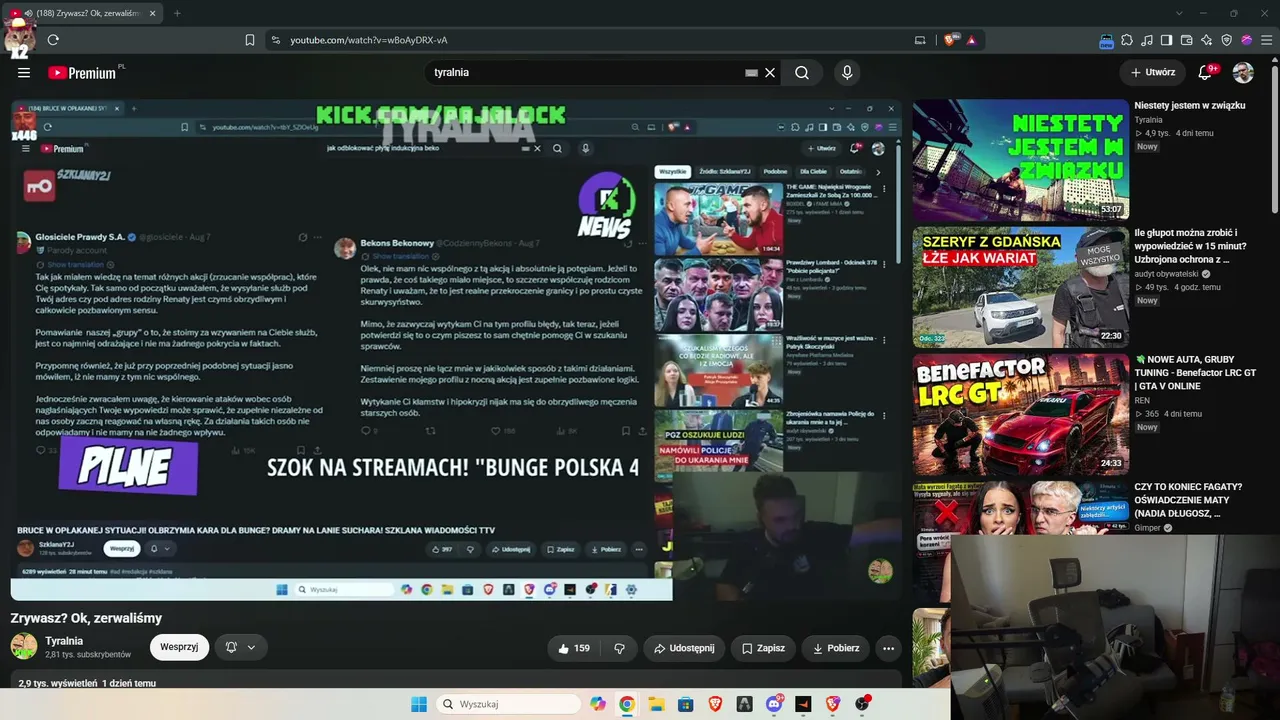This screenshot has height=720, width=1280.
Task: Click the Brave Shields lion icon
Action: click(x=949, y=40)
